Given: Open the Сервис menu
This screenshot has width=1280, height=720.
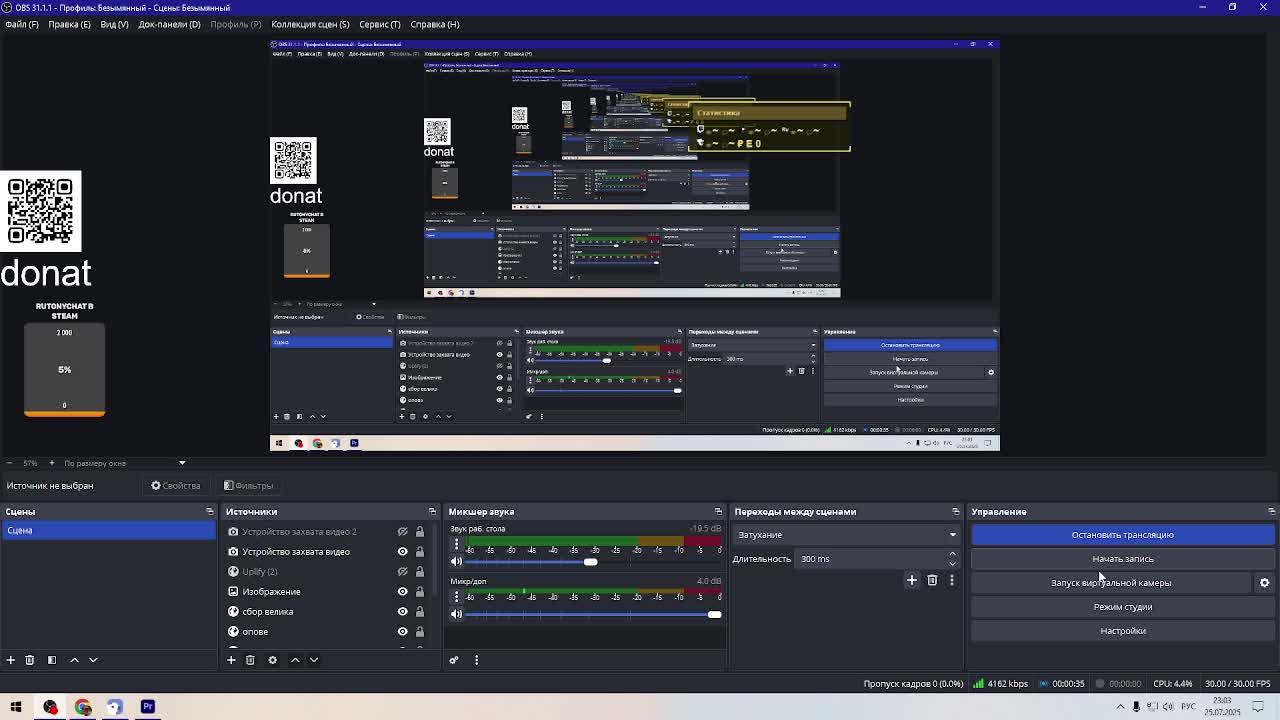Looking at the screenshot, I should point(379,24).
